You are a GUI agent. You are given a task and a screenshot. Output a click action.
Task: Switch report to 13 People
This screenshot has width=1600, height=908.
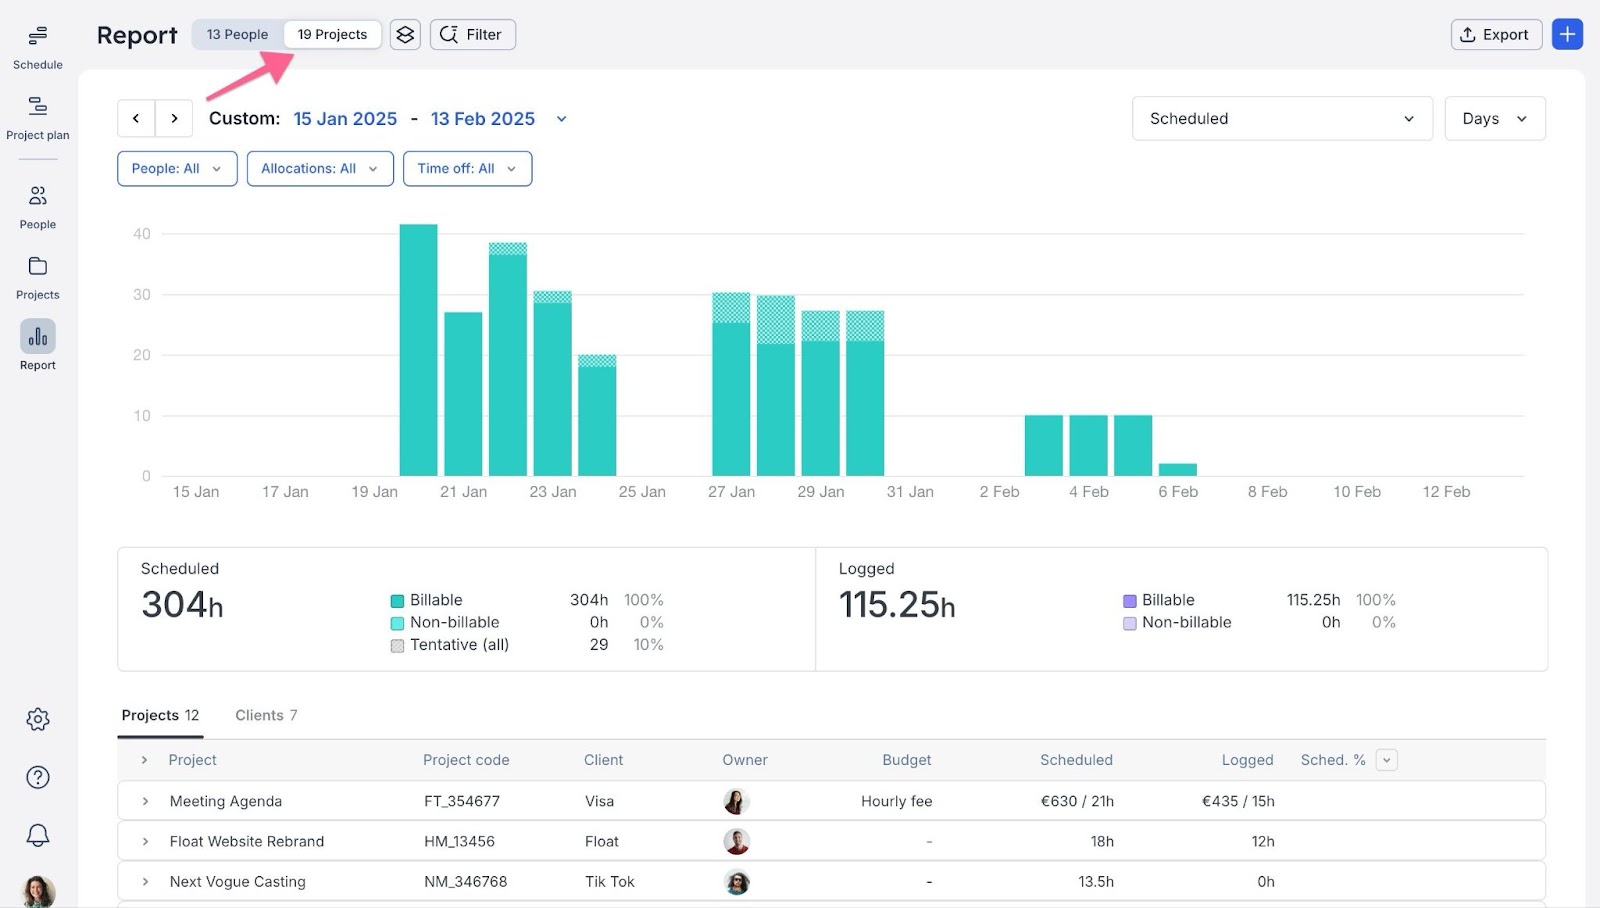237,35
